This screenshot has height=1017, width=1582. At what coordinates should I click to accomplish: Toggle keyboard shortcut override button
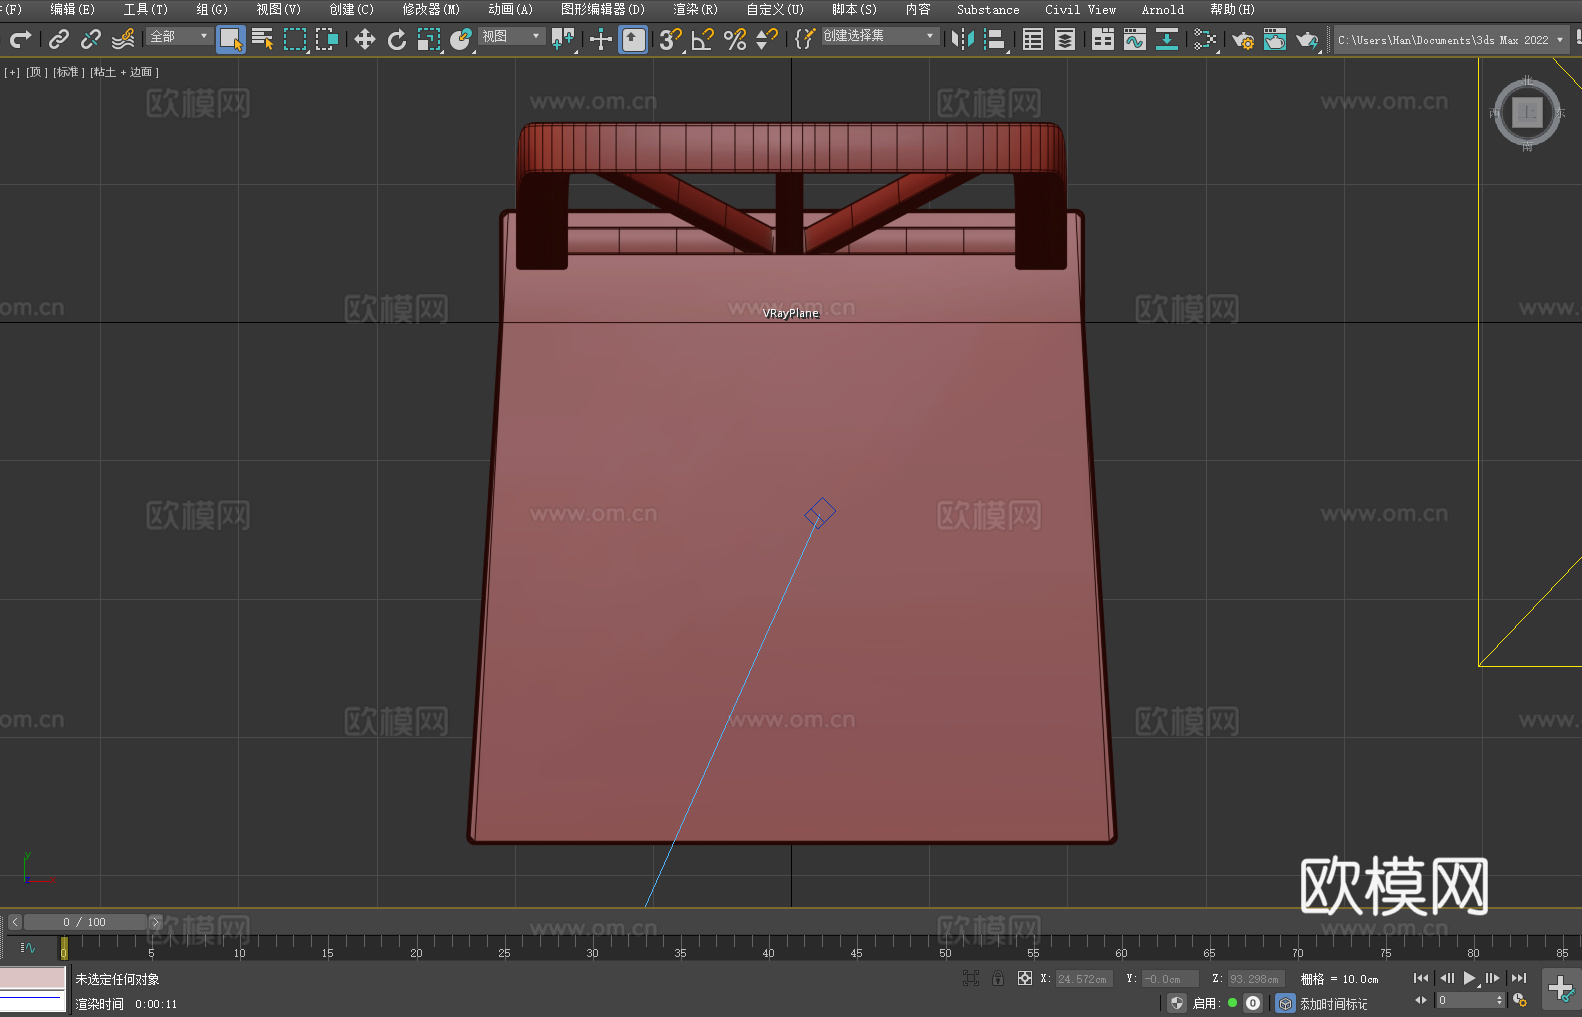pos(633,39)
